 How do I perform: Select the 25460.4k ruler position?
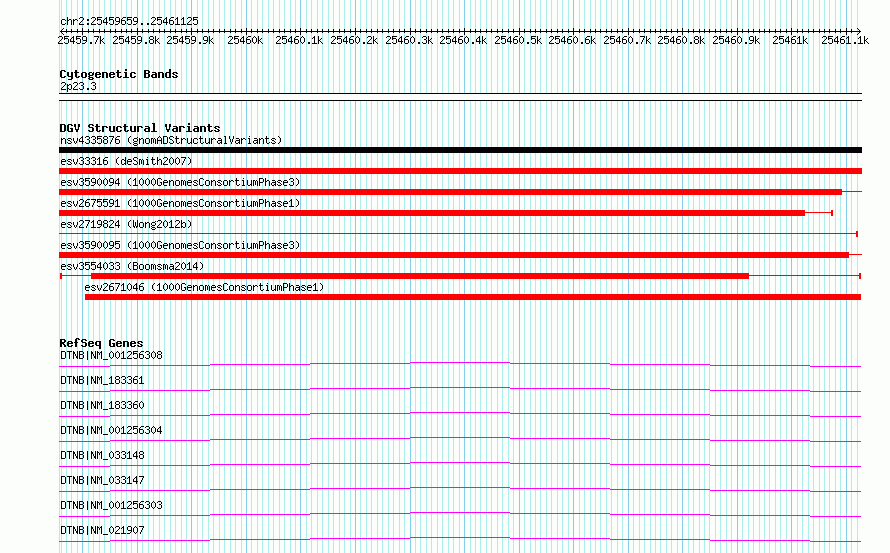click(463, 40)
